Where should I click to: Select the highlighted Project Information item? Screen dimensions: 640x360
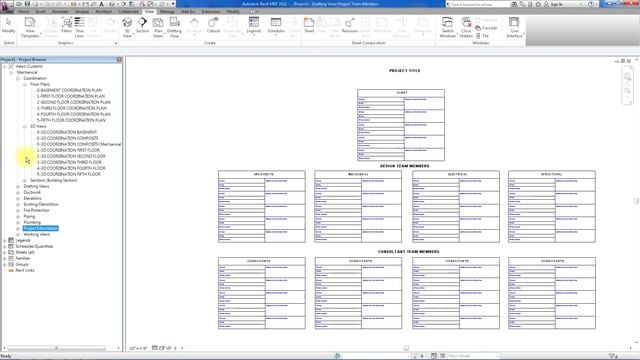(x=40, y=228)
